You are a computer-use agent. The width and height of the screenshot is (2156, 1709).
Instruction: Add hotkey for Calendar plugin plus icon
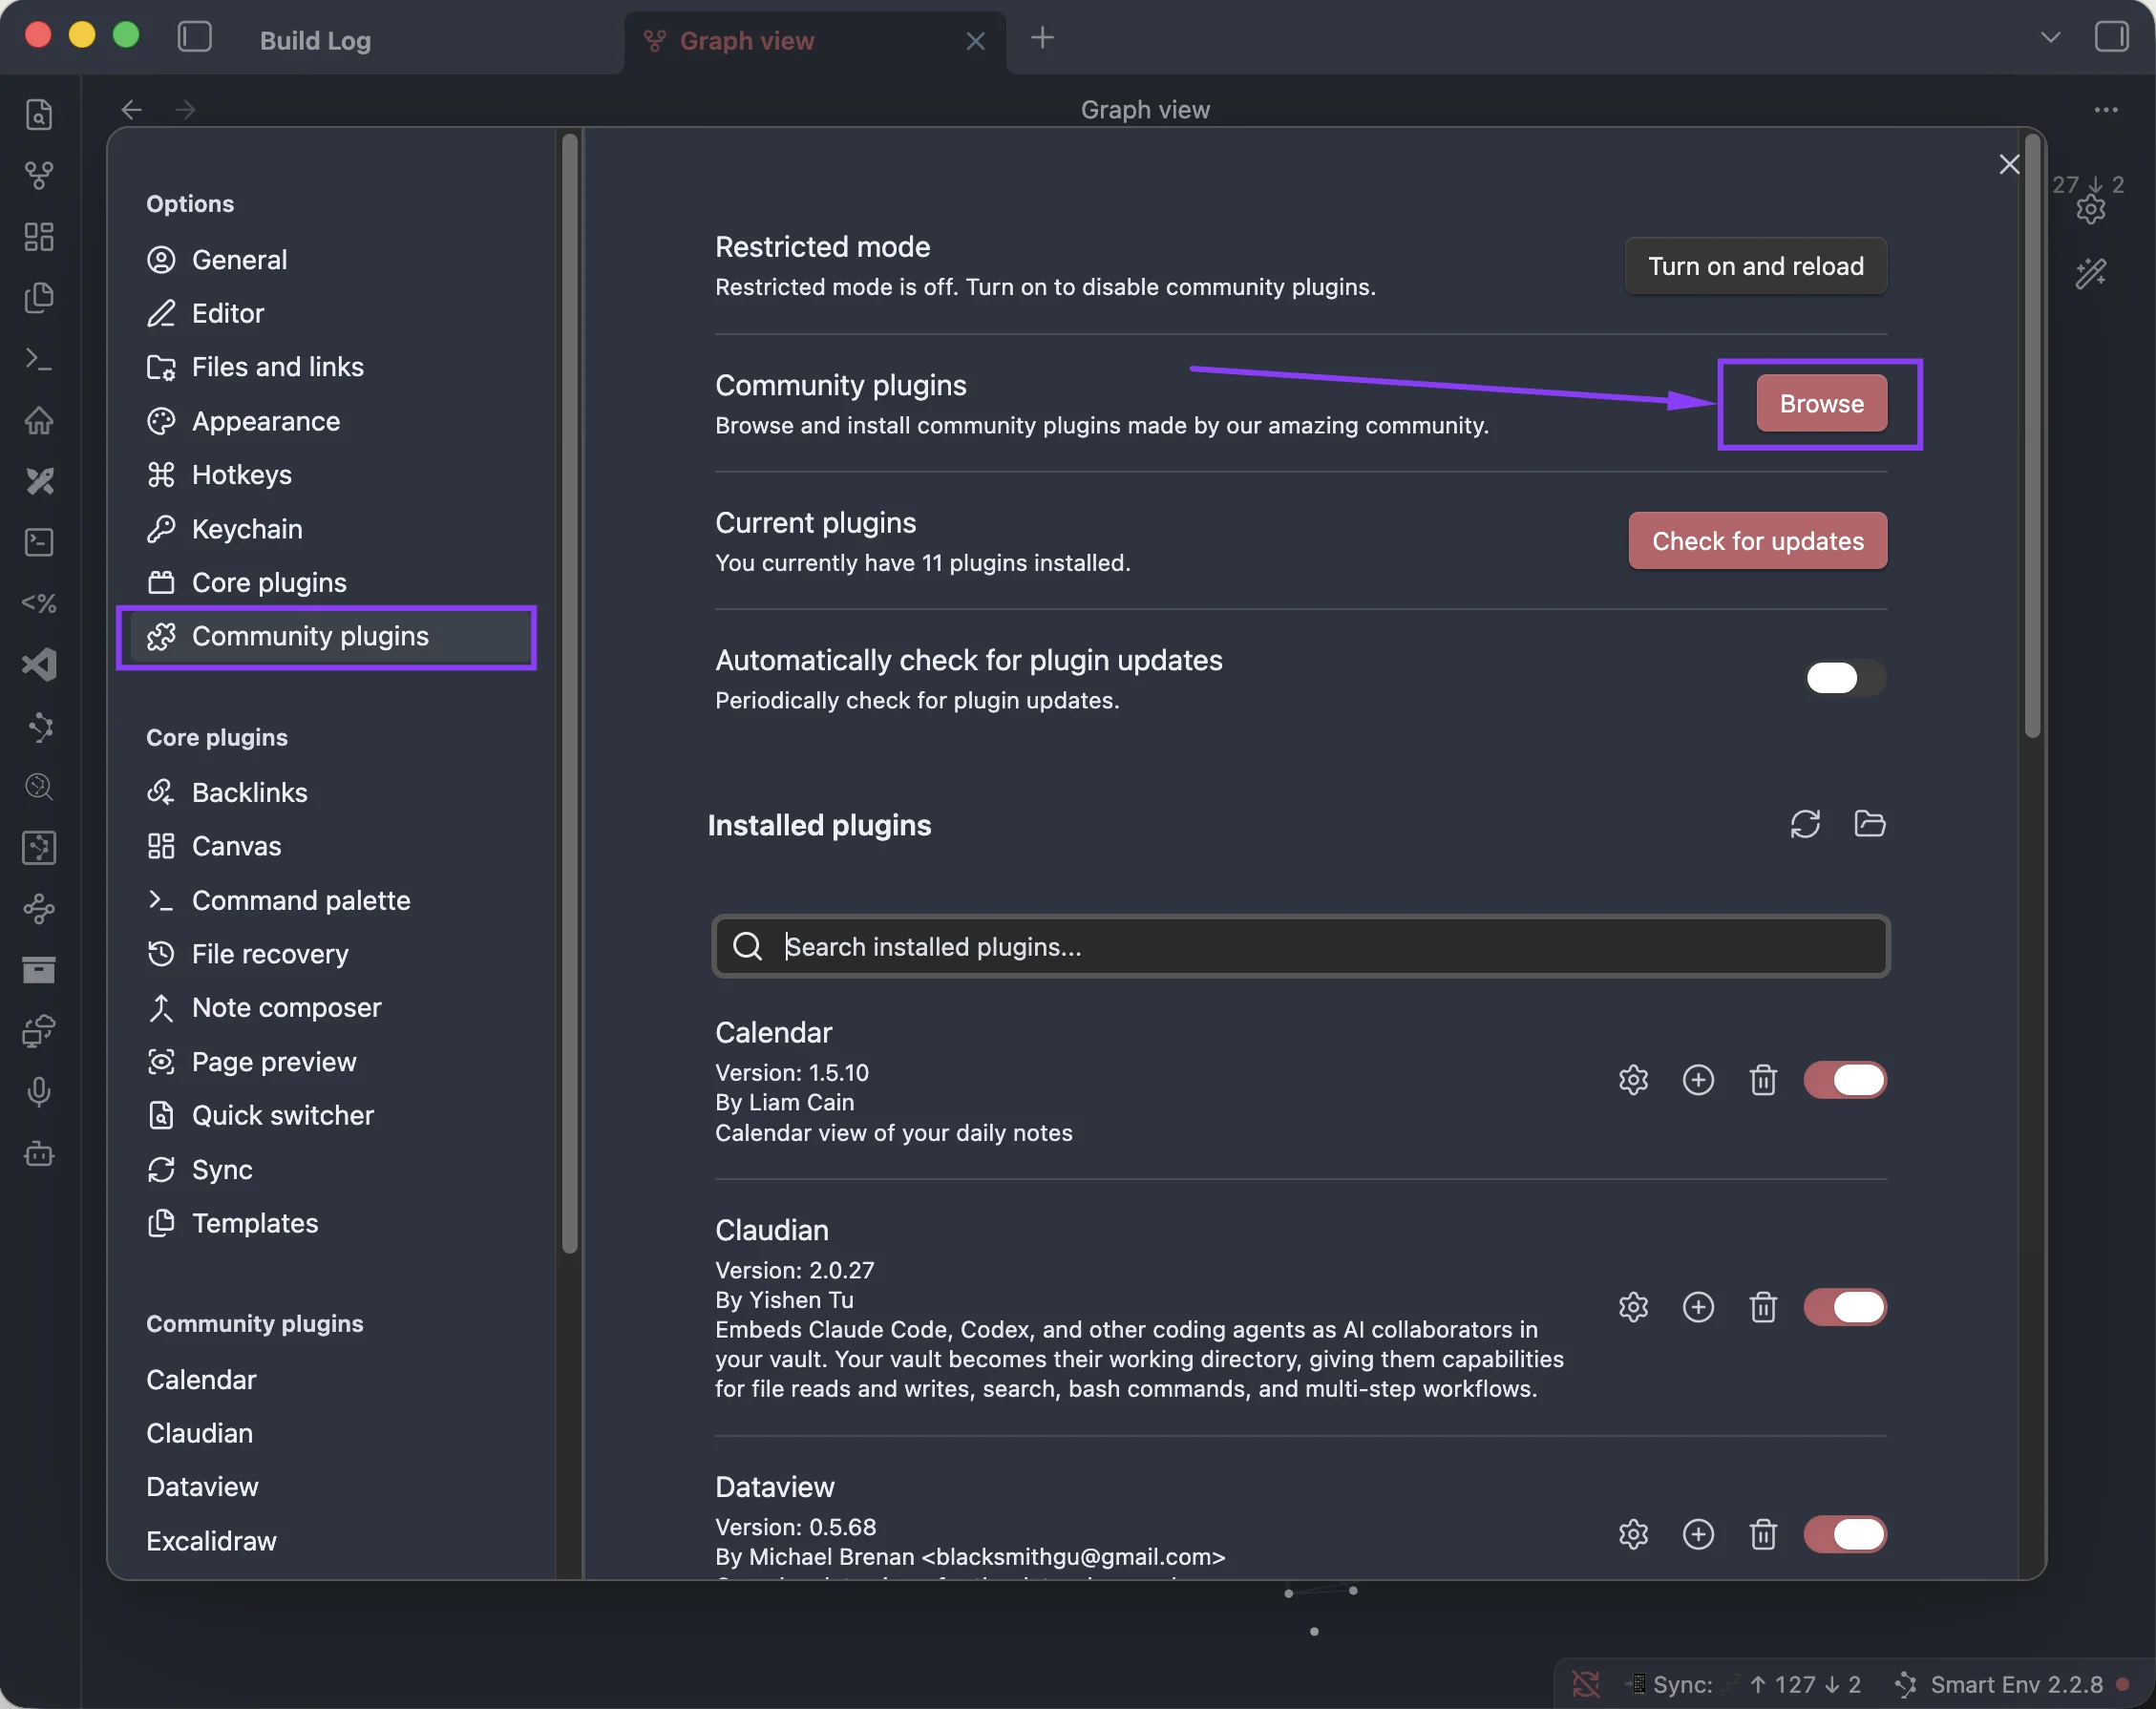coord(1698,1080)
